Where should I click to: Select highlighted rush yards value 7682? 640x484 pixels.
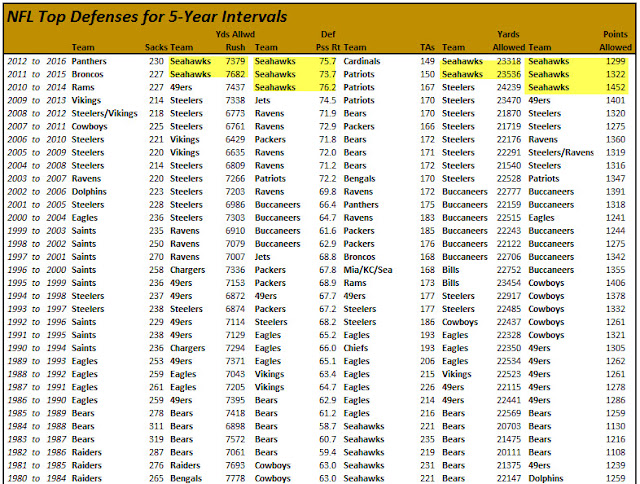(x=235, y=74)
